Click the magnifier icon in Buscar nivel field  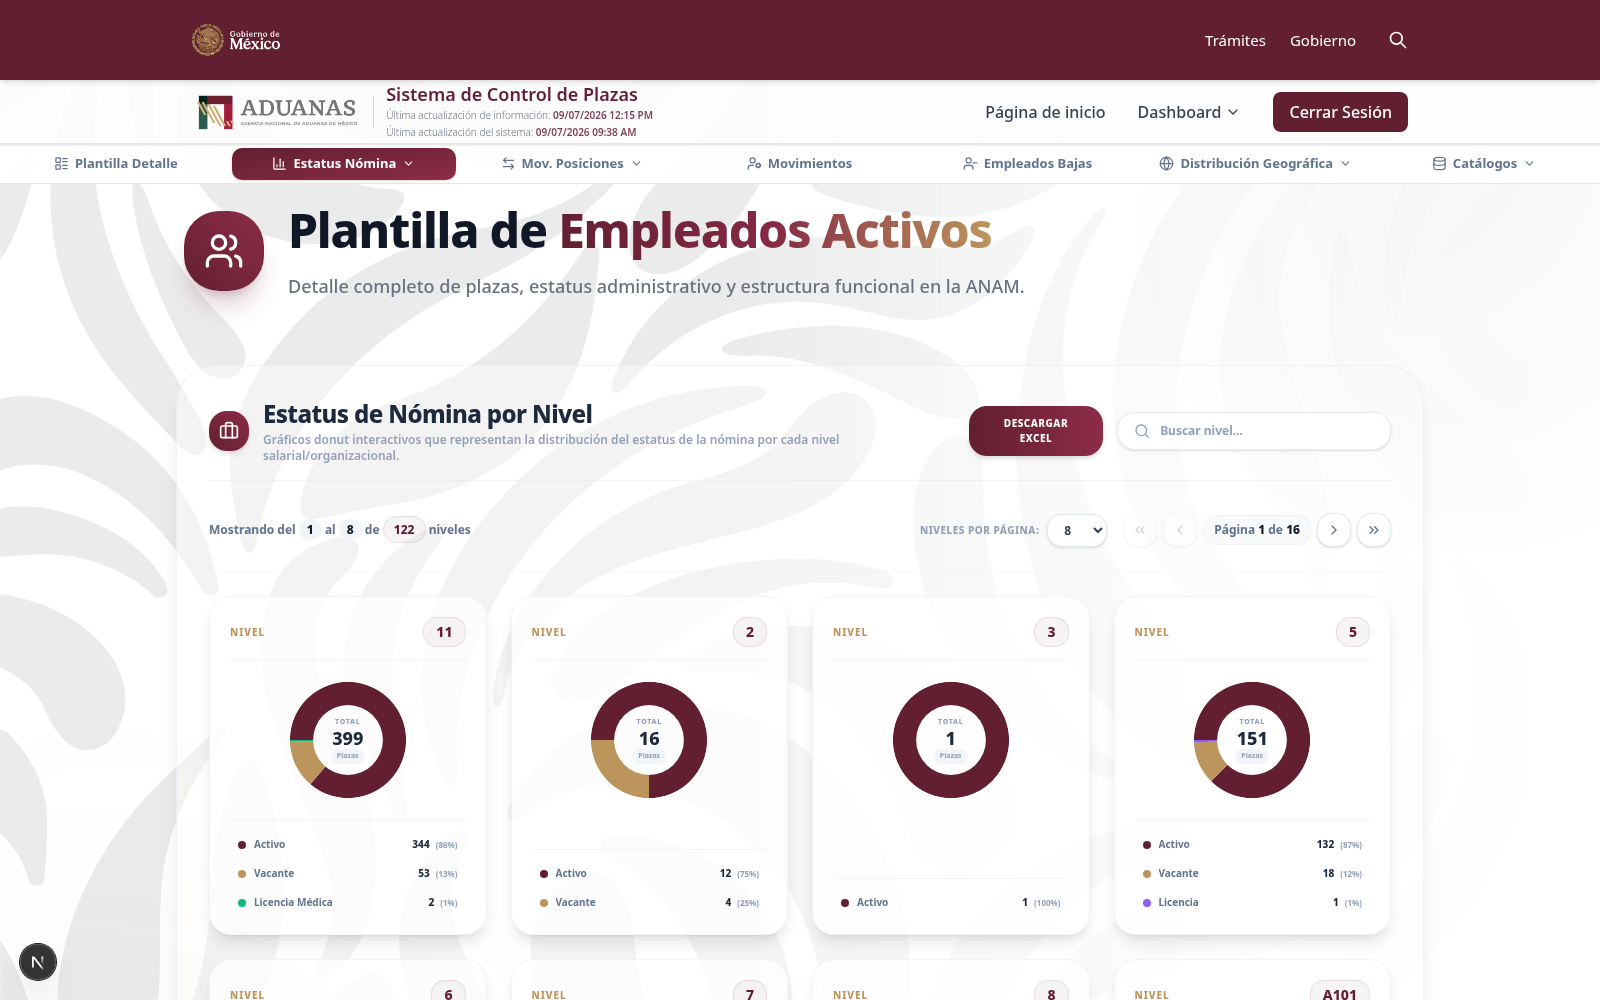tap(1142, 431)
